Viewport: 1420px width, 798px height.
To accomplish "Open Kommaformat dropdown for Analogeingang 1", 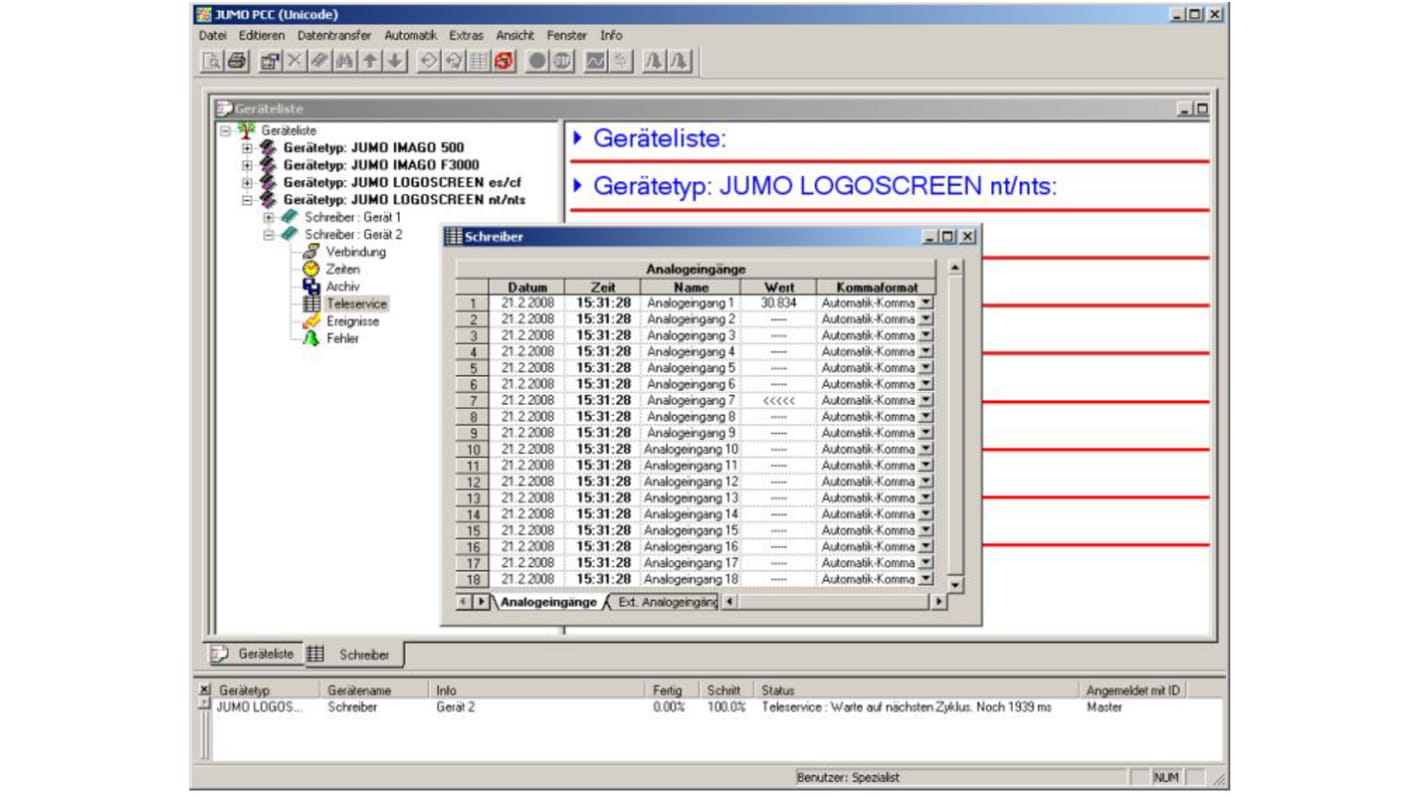I will (x=926, y=302).
